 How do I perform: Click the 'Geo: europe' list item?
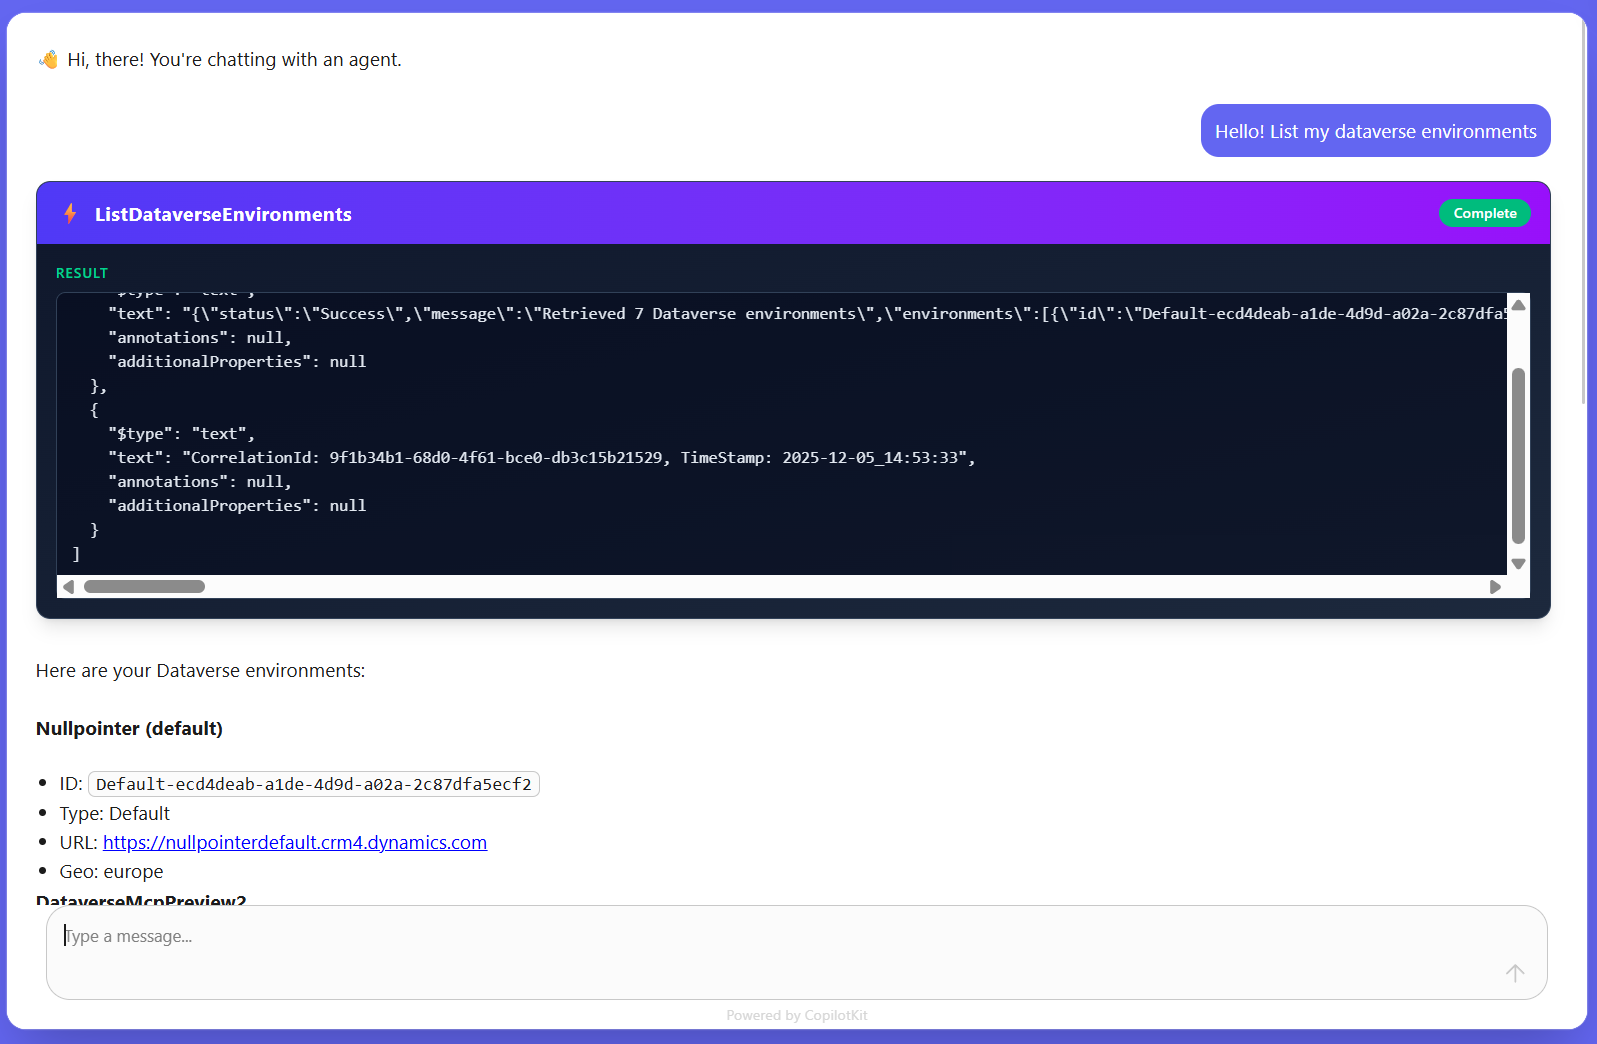[111, 872]
